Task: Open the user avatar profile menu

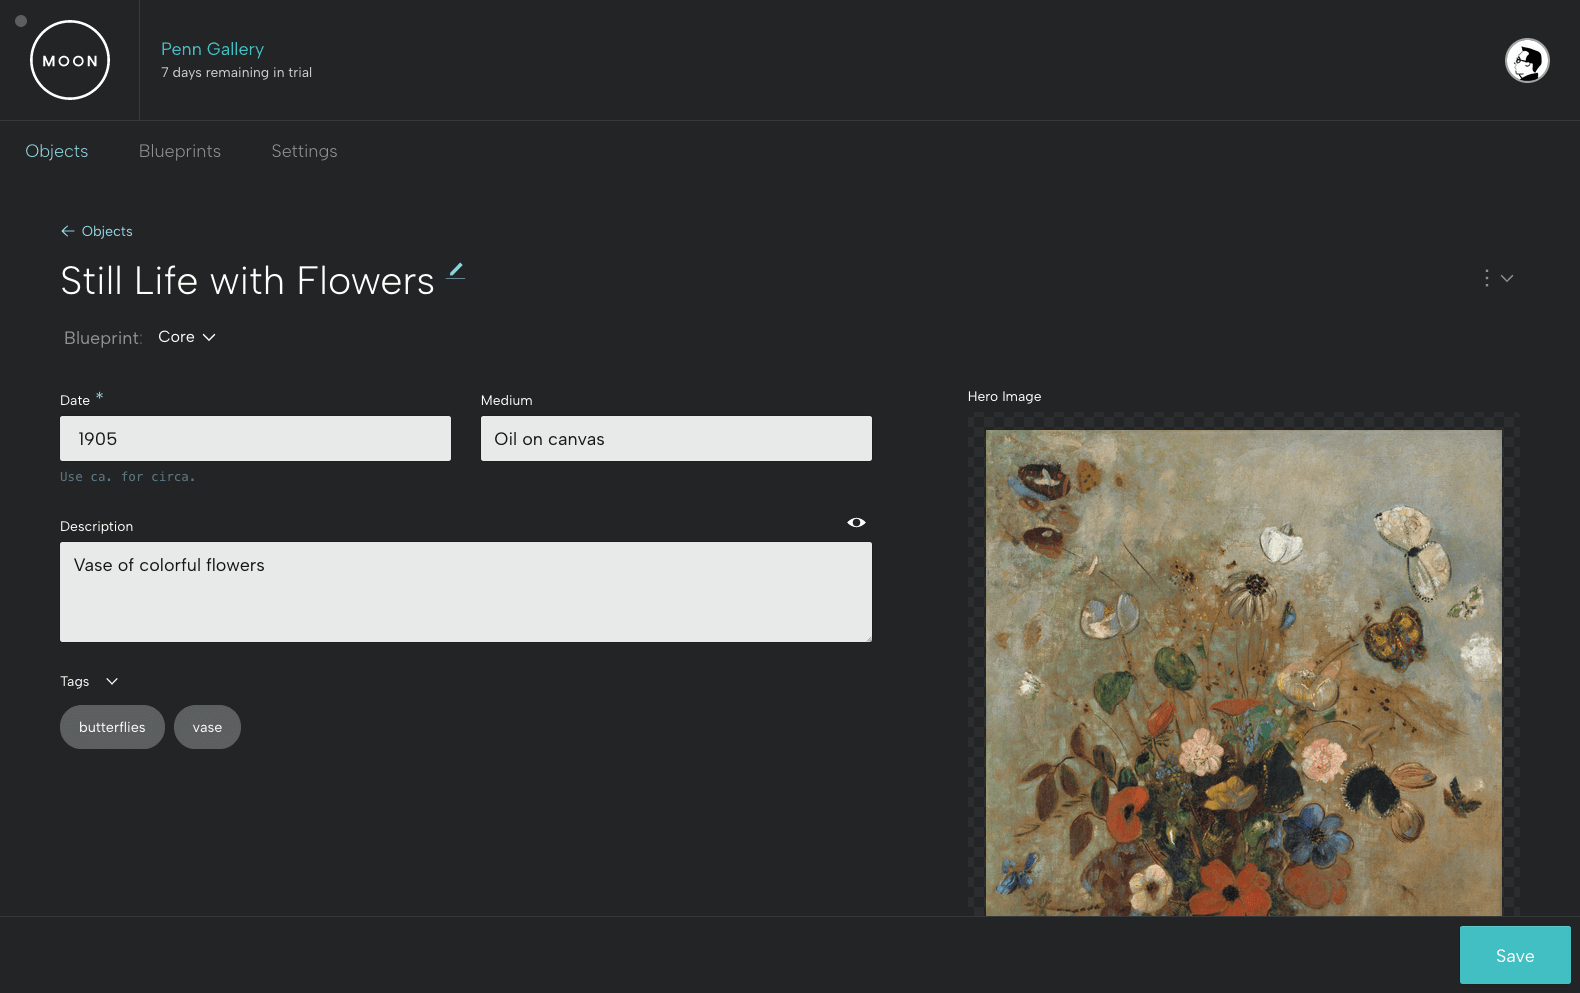Action: click(1527, 61)
